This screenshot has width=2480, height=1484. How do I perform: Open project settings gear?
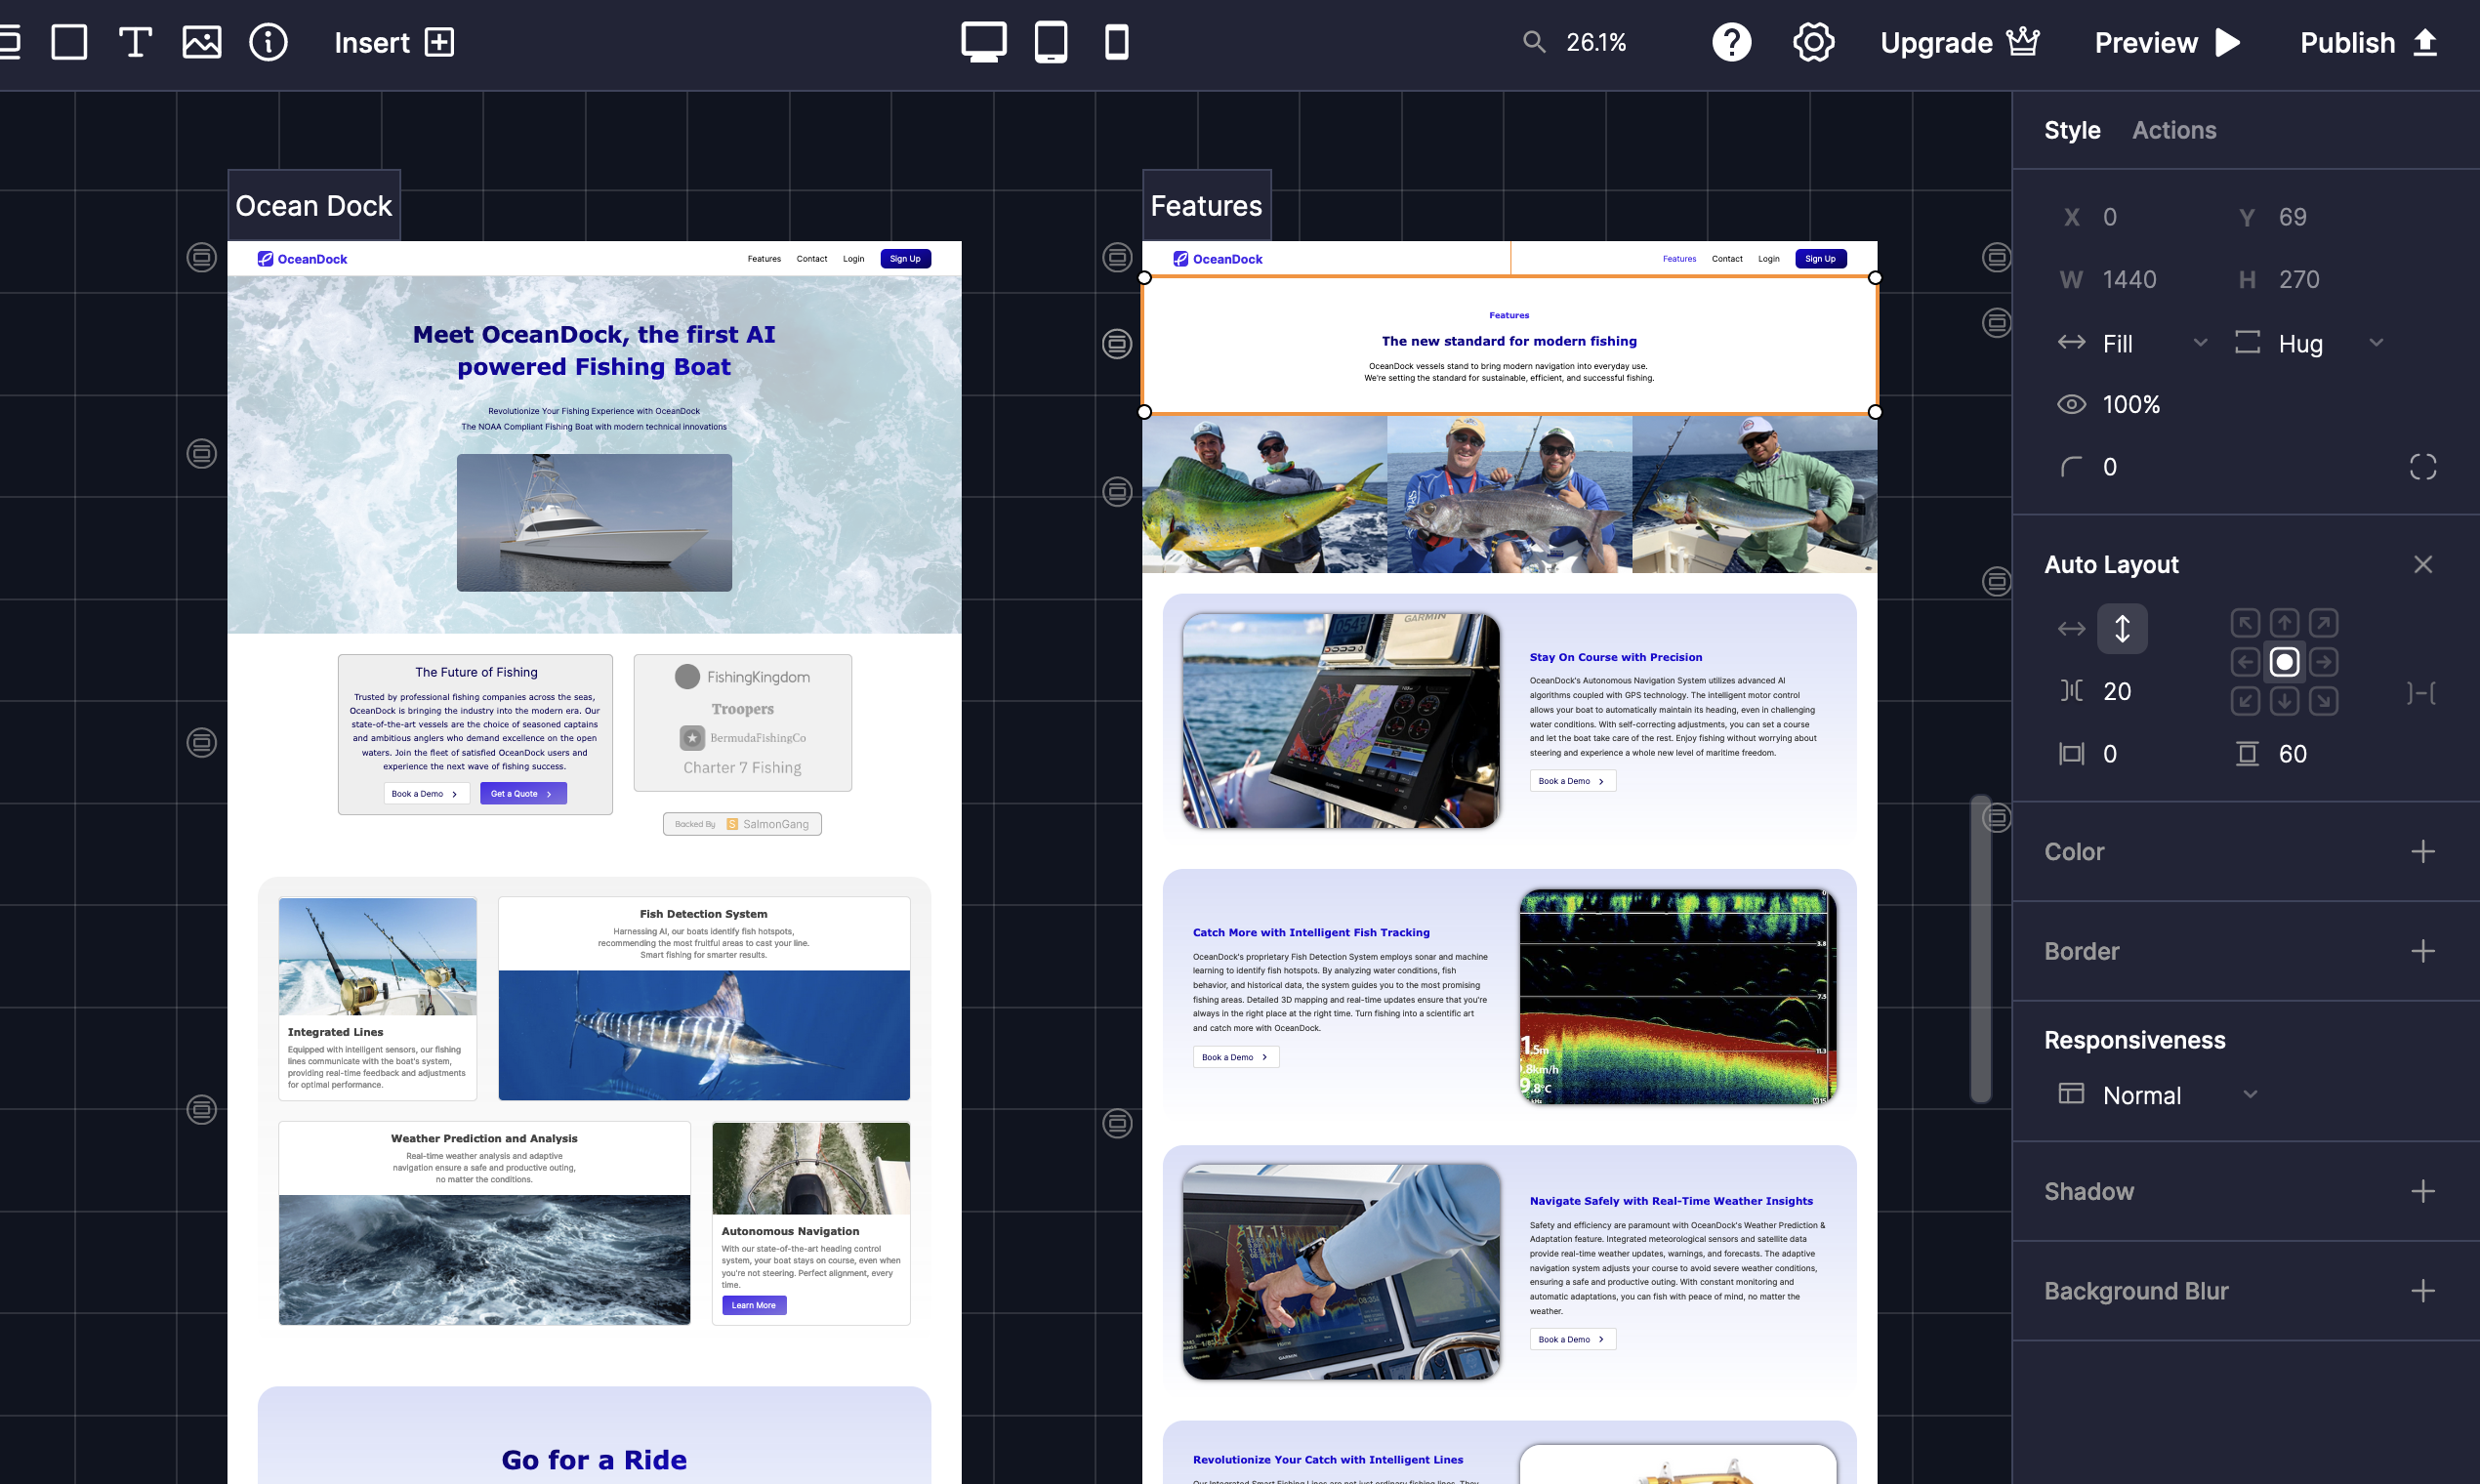tap(1813, 42)
